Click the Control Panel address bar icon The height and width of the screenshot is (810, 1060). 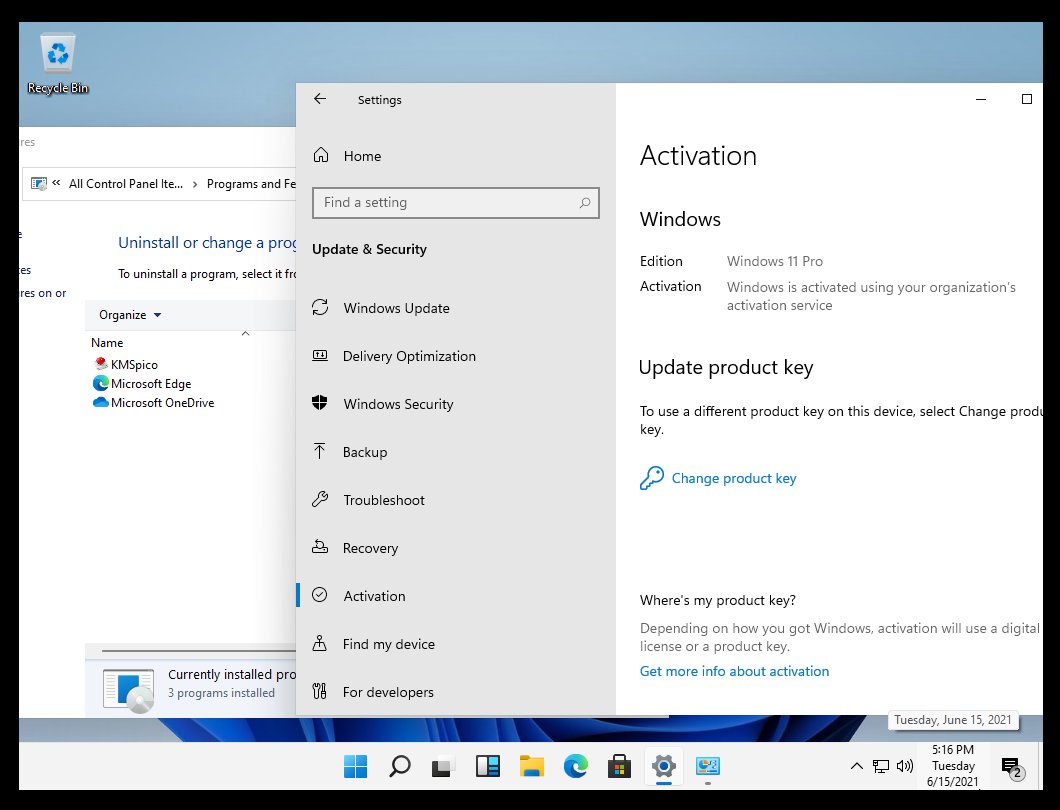[x=39, y=183]
